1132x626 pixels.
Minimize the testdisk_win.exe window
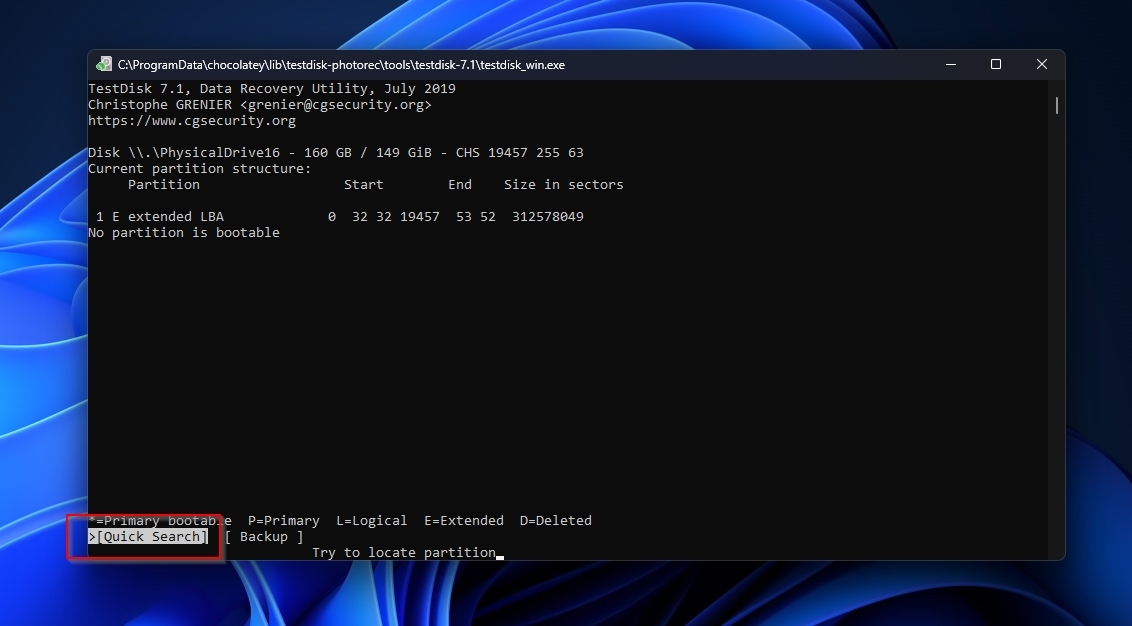click(x=951, y=64)
